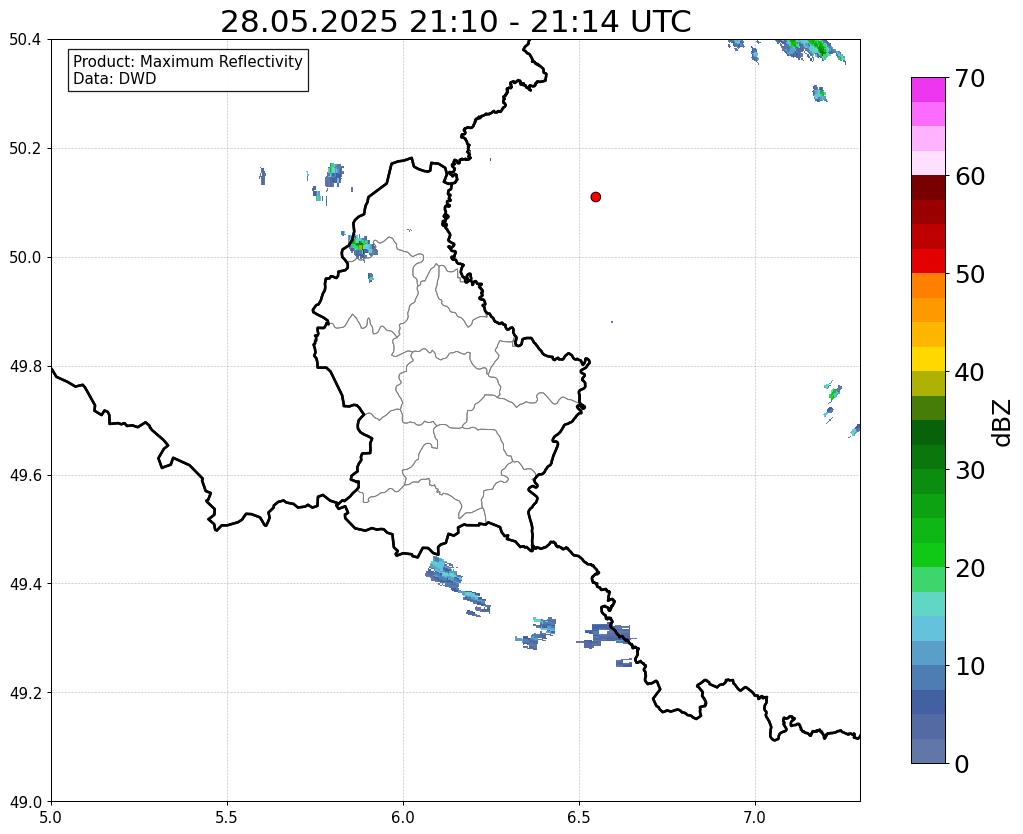
Task: Click the colorbar tick label 30
Action: point(970,470)
